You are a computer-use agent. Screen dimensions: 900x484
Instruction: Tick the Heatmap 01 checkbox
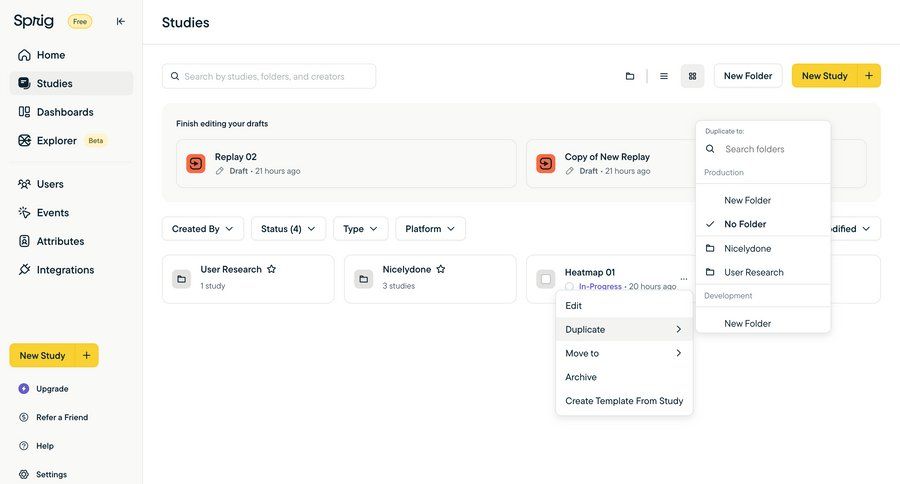pyautogui.click(x=545, y=279)
